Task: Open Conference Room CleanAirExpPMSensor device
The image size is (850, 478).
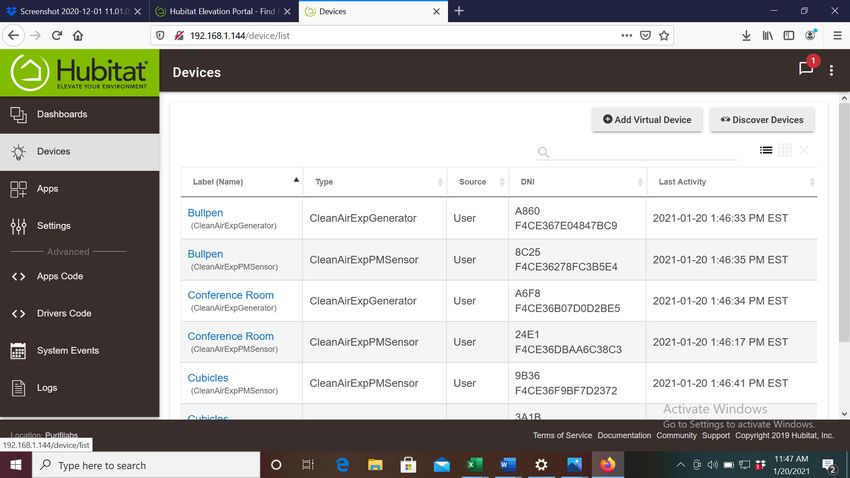Action: pos(230,337)
